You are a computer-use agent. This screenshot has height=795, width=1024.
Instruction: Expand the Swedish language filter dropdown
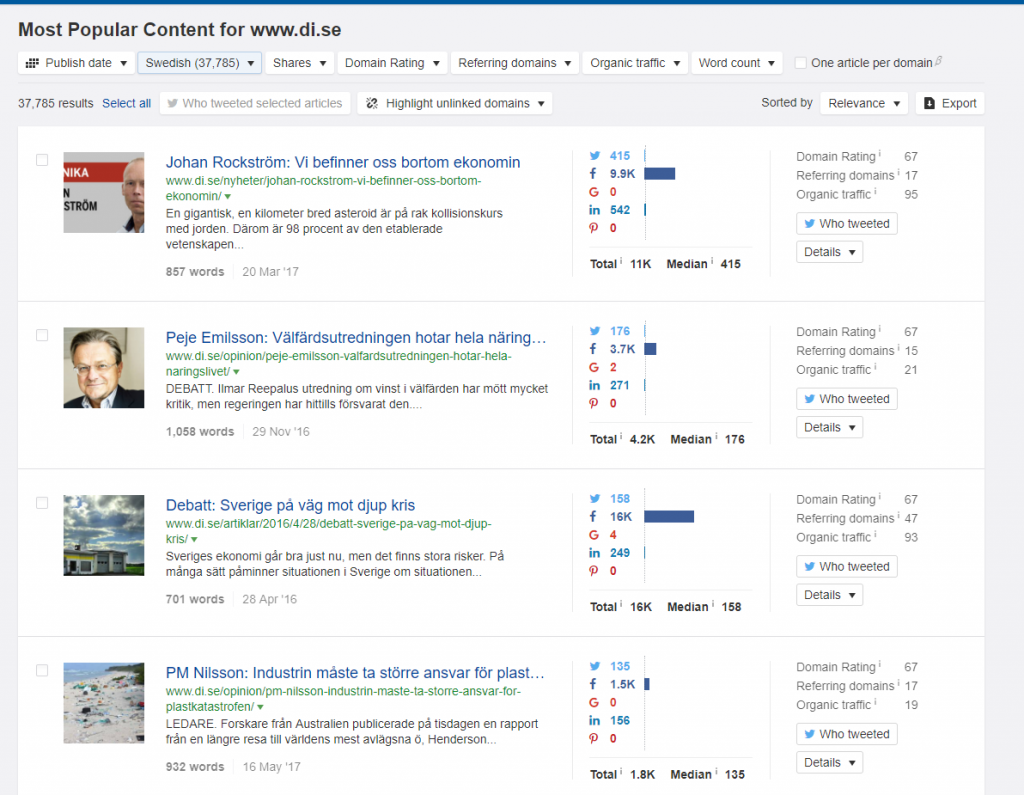click(199, 63)
